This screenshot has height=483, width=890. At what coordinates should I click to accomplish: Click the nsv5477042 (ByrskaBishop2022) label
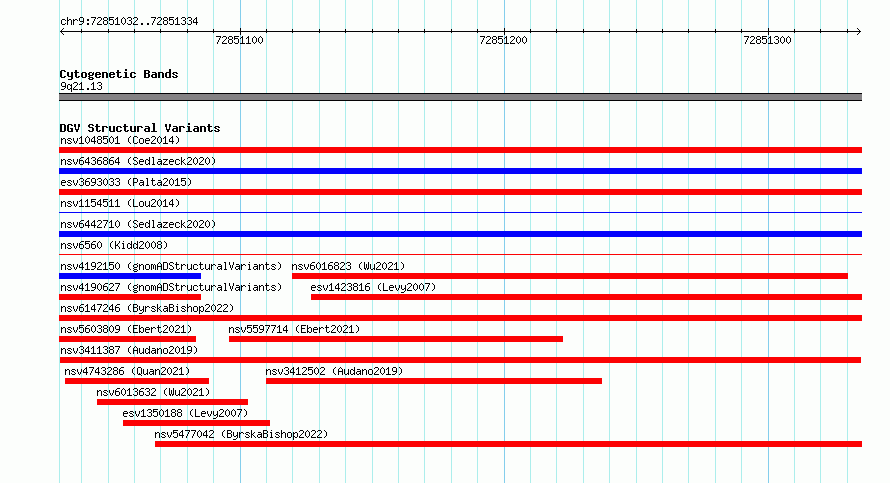click(x=241, y=434)
